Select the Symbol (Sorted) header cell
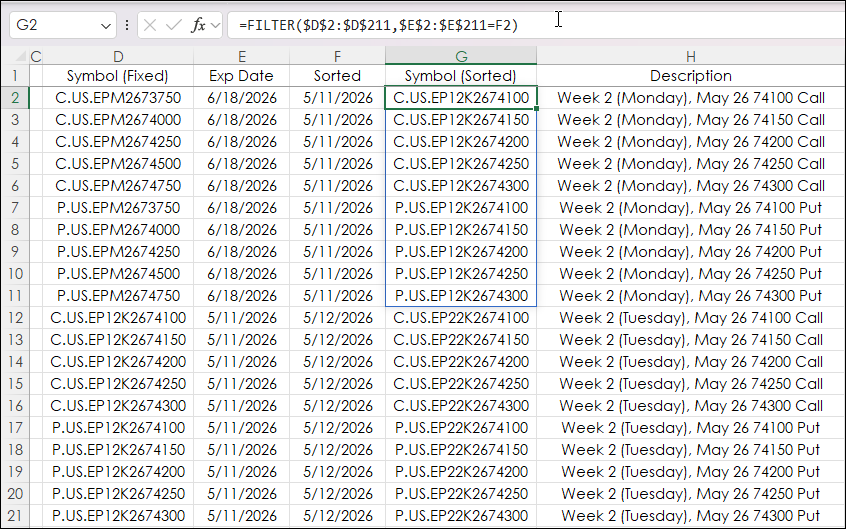This screenshot has height=529, width=846. (461, 76)
